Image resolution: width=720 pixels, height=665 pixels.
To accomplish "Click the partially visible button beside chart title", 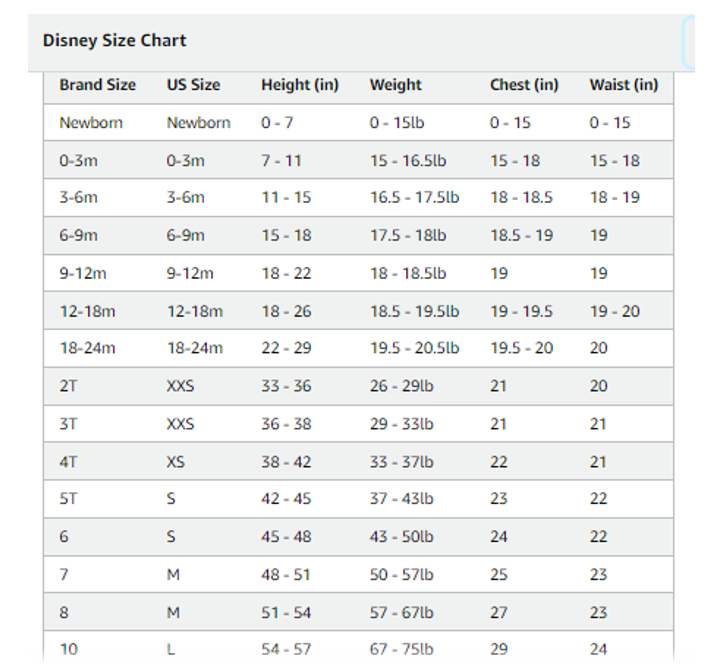I will [688, 42].
